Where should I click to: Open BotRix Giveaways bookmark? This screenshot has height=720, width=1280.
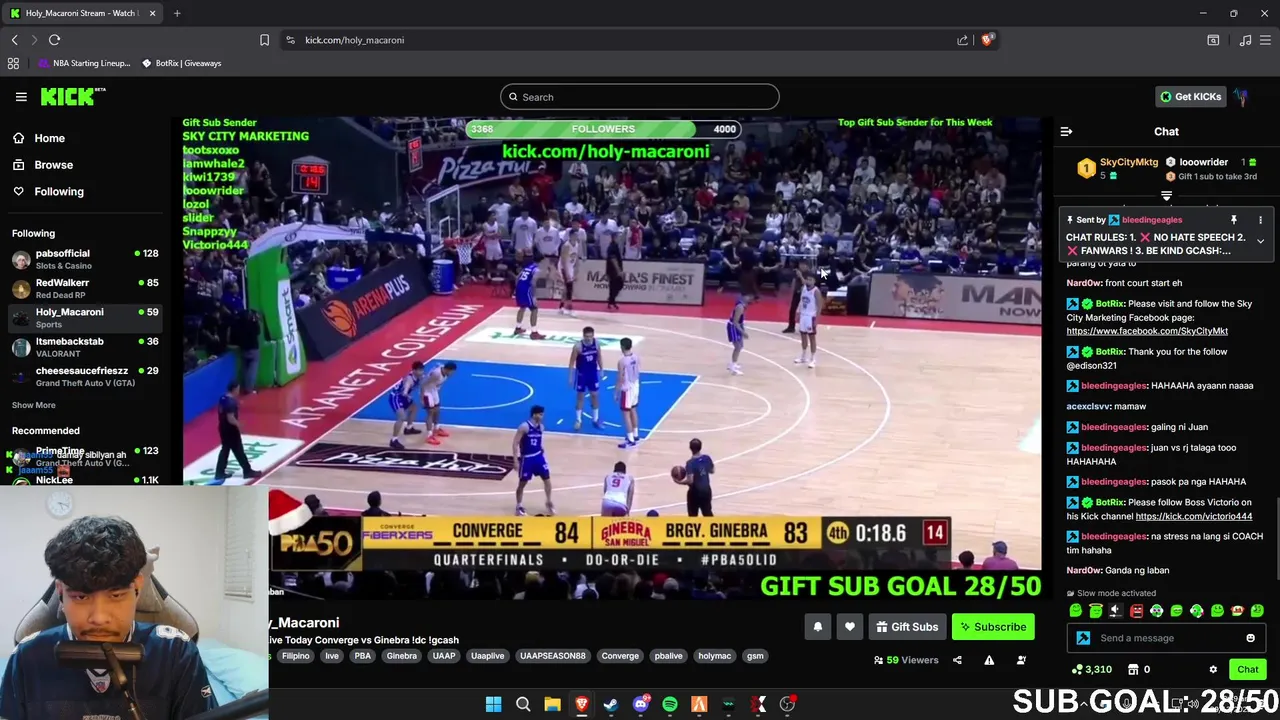(x=182, y=63)
